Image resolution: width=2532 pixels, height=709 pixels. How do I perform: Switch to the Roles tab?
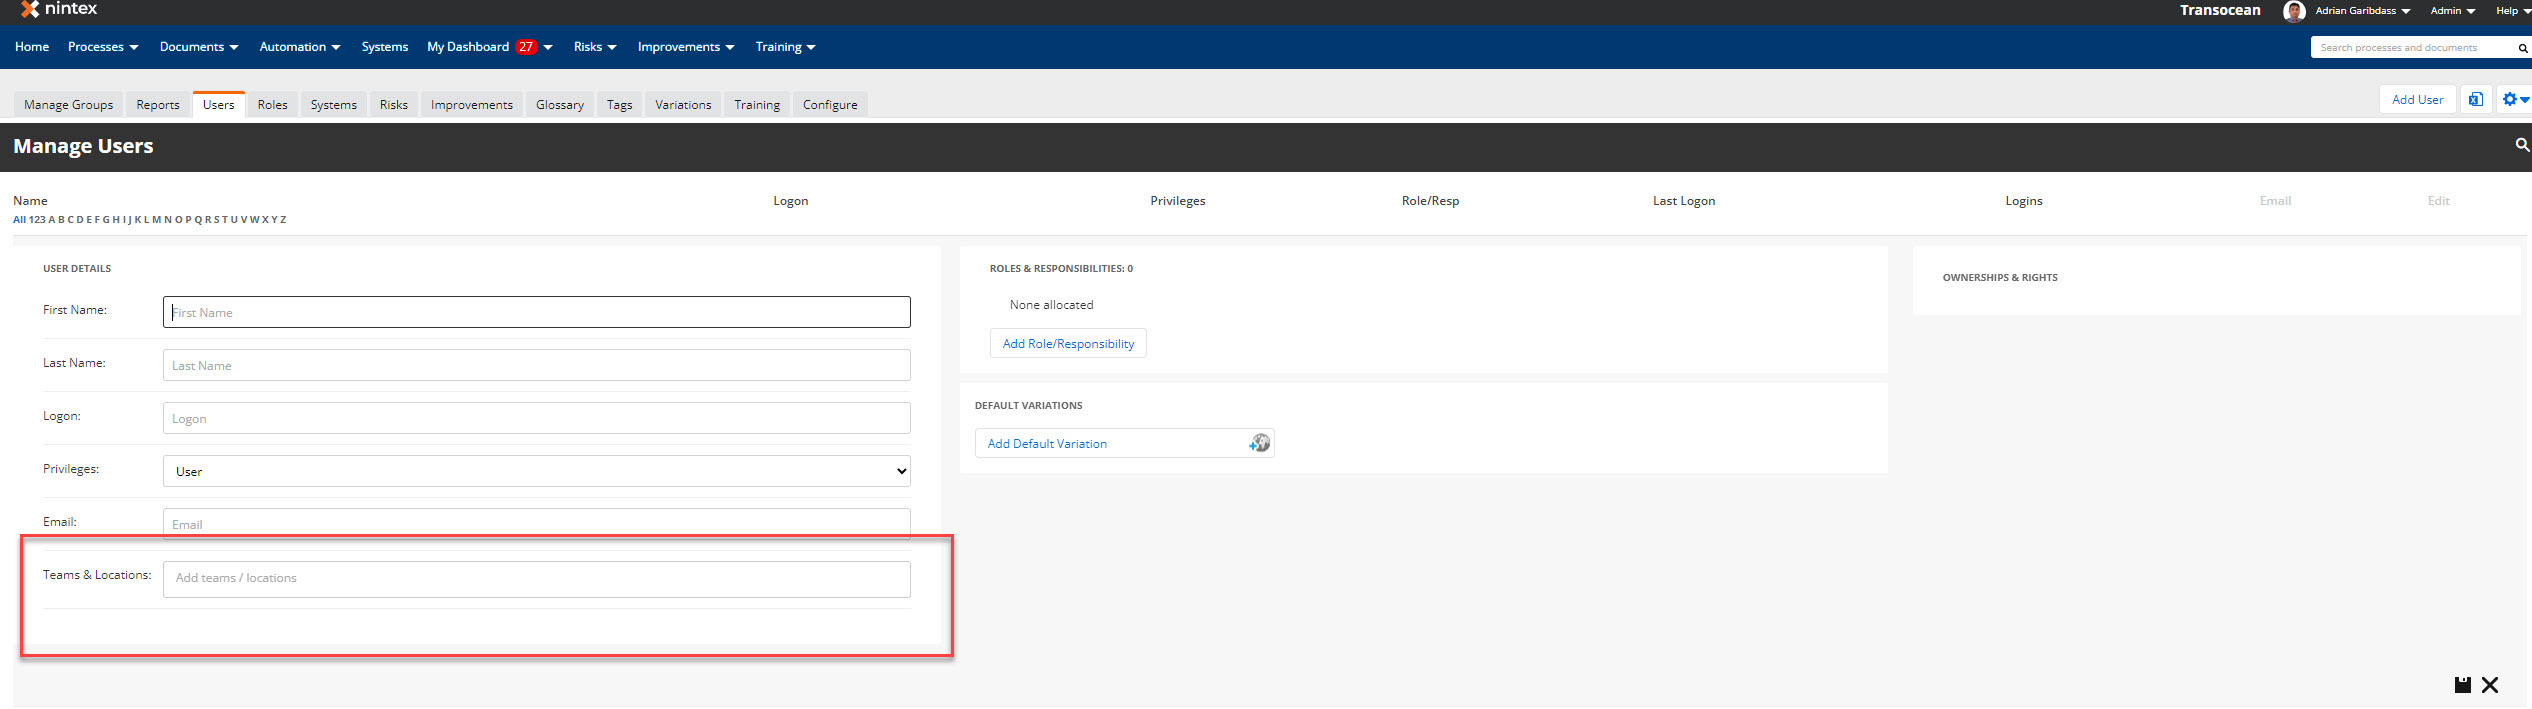[x=272, y=105]
